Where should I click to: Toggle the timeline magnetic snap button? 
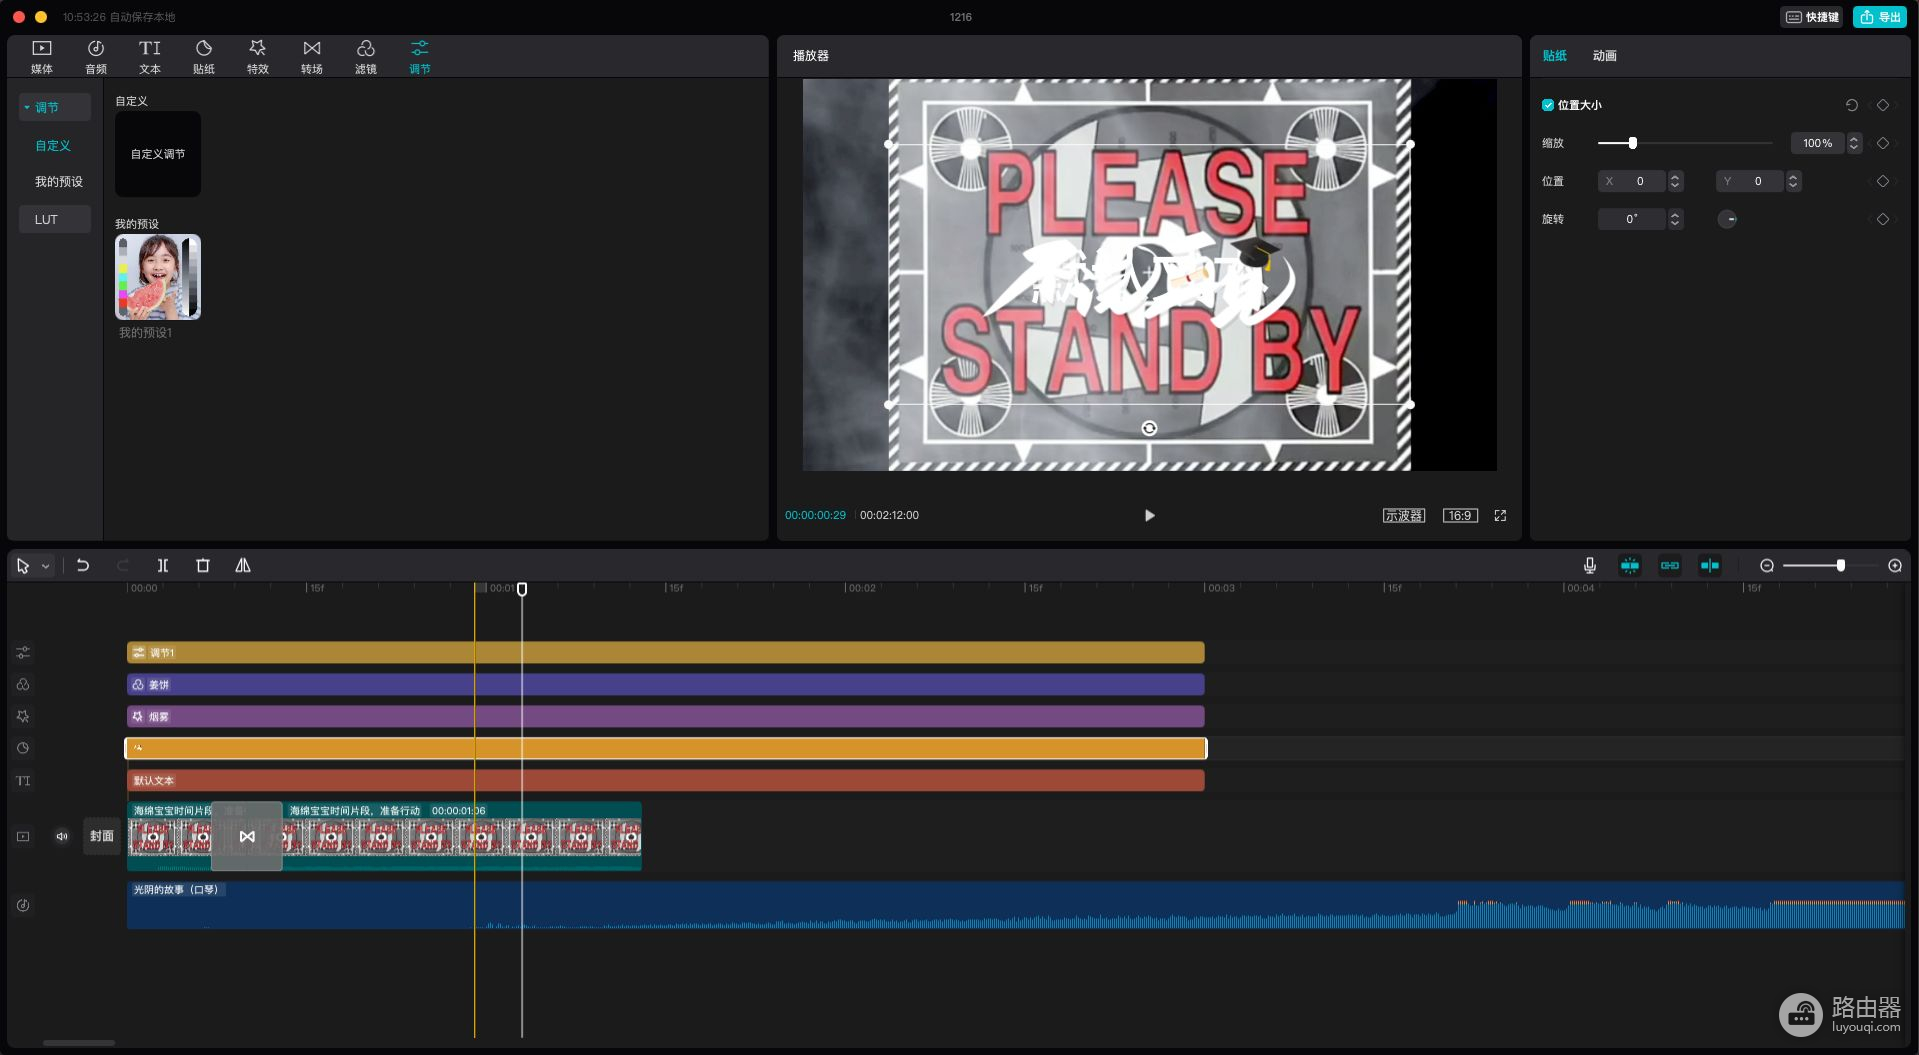(x=1630, y=566)
